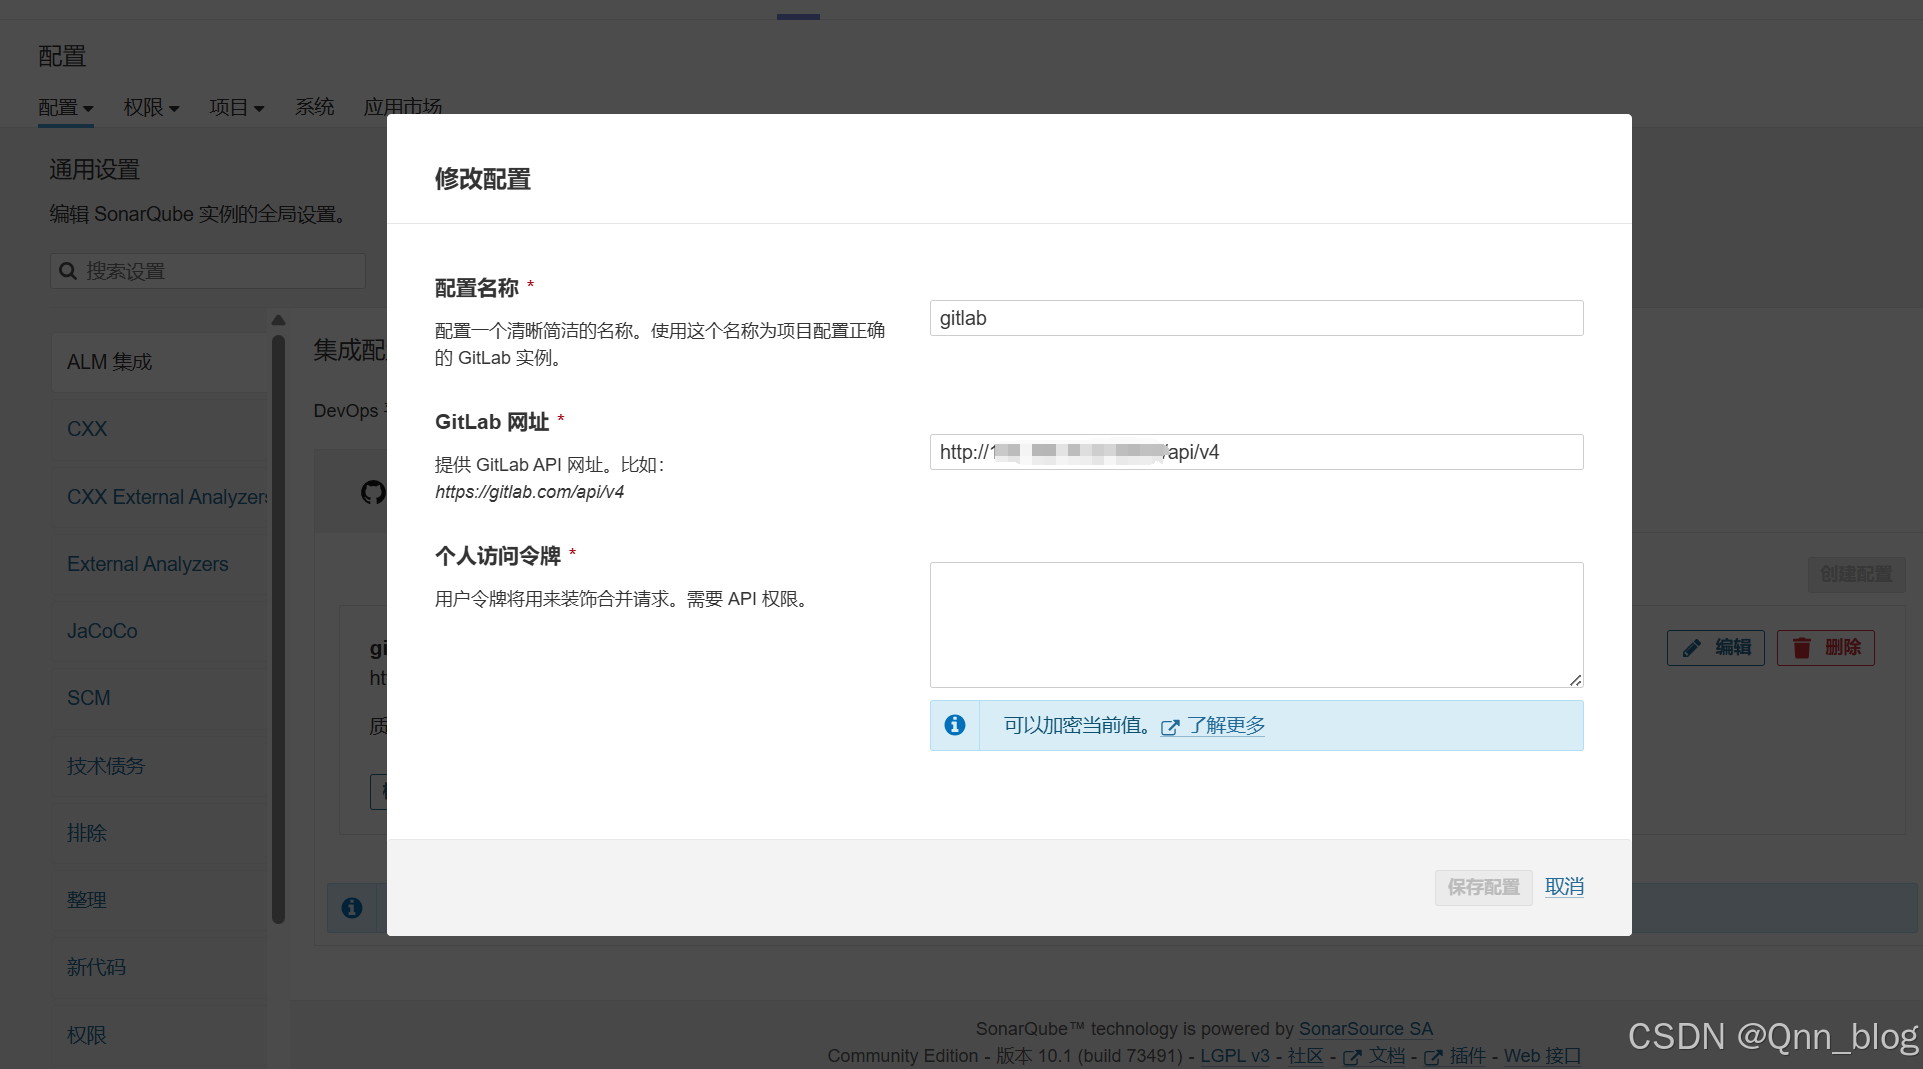
Task: Click the 修改配置 dialog title
Action: coord(482,179)
